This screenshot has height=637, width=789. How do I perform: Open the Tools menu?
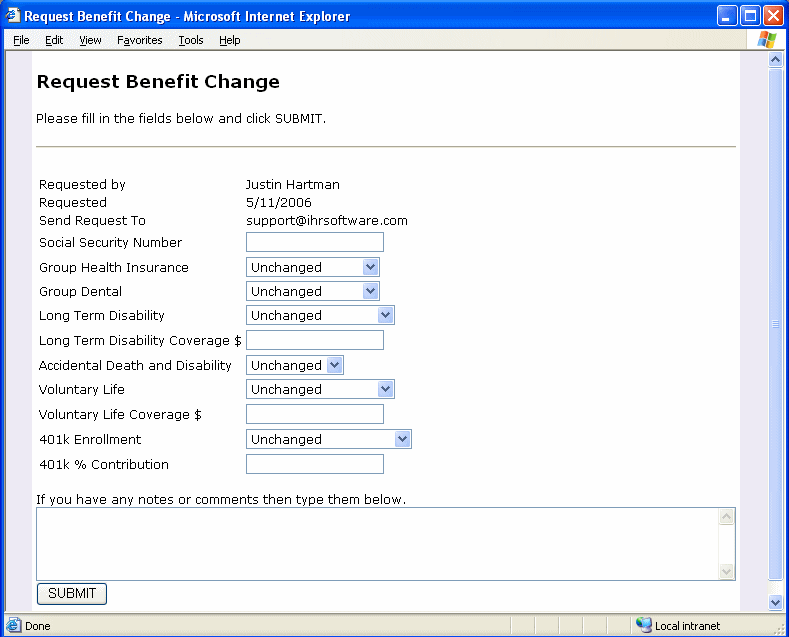pyautogui.click(x=190, y=40)
